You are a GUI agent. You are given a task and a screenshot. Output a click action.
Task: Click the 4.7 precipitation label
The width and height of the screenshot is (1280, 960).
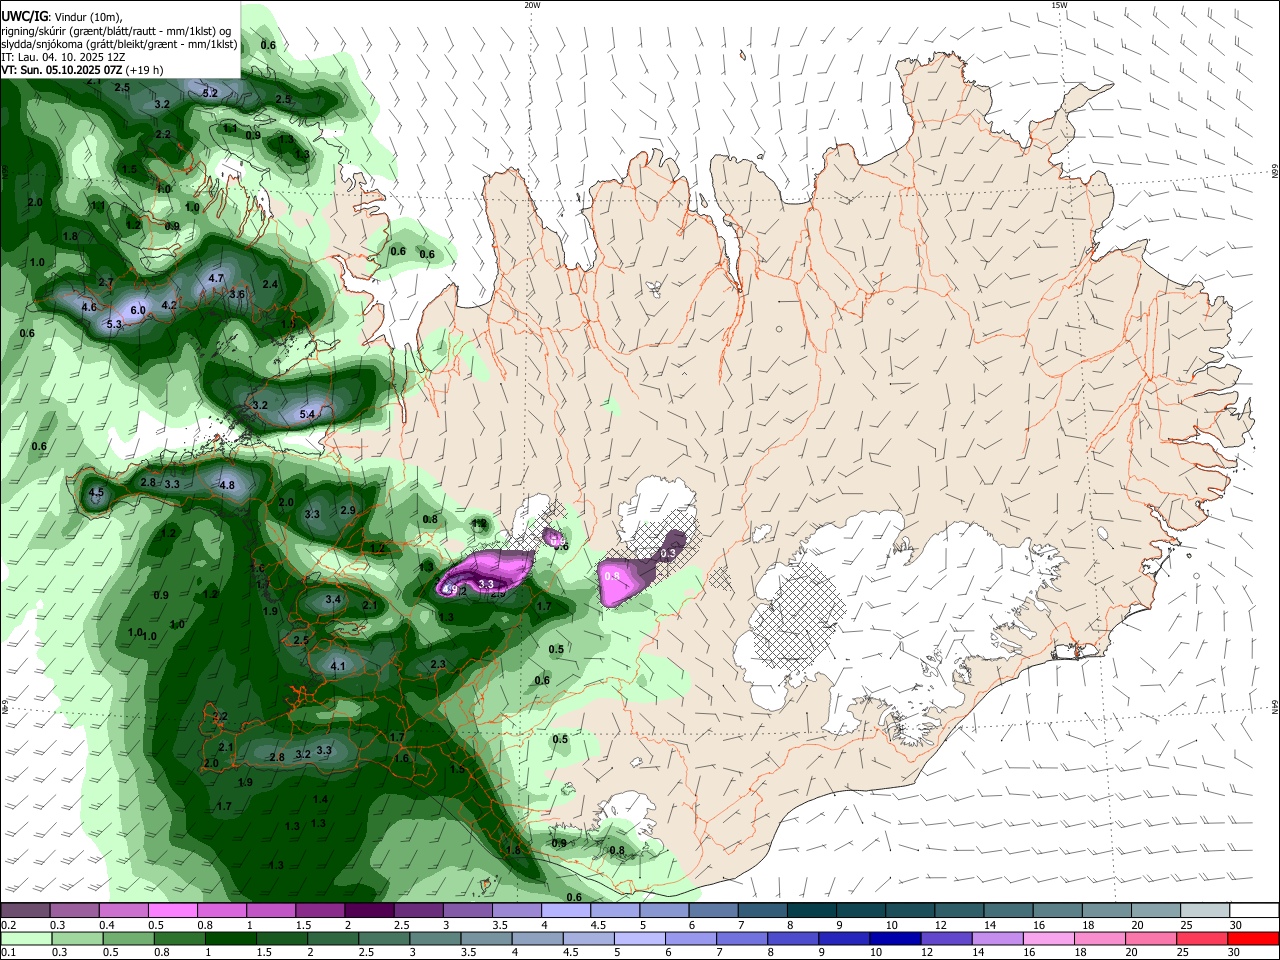(x=216, y=278)
